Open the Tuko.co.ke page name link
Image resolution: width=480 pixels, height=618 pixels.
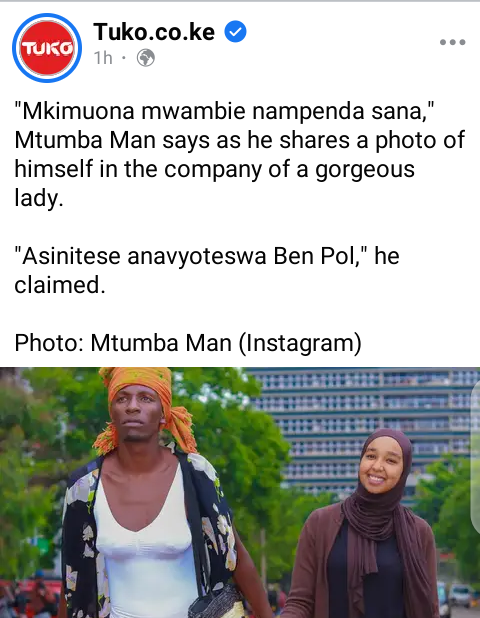tap(154, 32)
